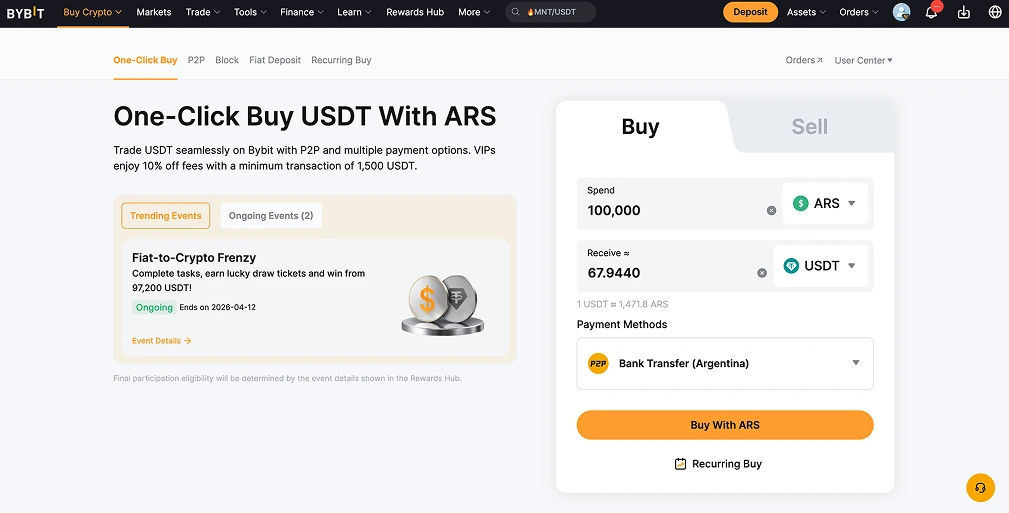Select the Trending Events tab
This screenshot has height=513, width=1009.
[x=166, y=216]
